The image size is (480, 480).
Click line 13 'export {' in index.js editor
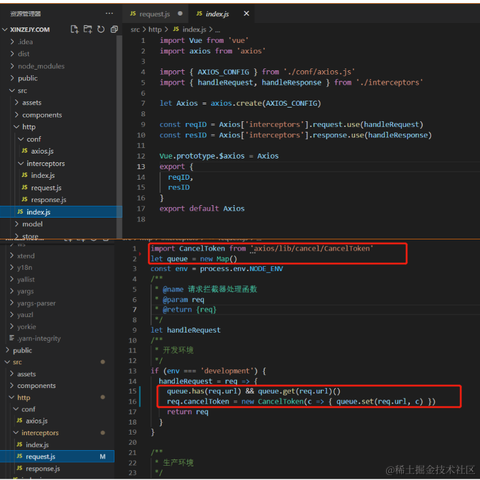(176, 167)
